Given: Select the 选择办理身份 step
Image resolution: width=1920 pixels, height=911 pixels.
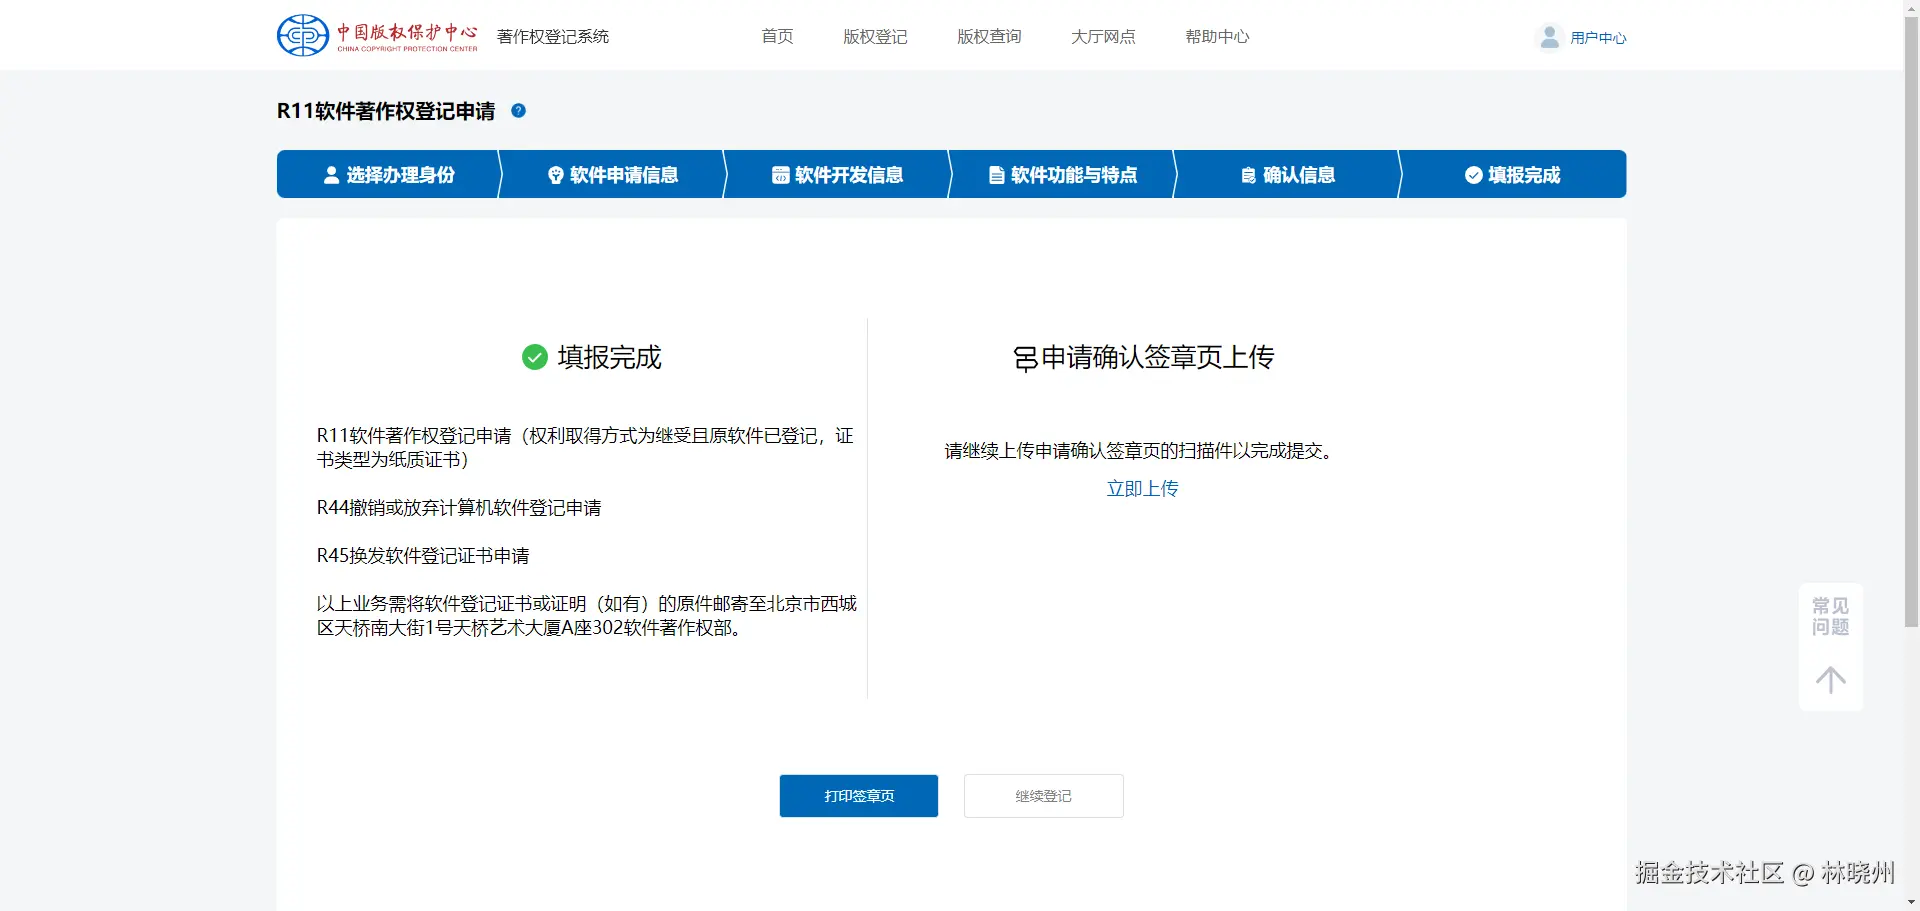Looking at the screenshot, I should coord(388,175).
